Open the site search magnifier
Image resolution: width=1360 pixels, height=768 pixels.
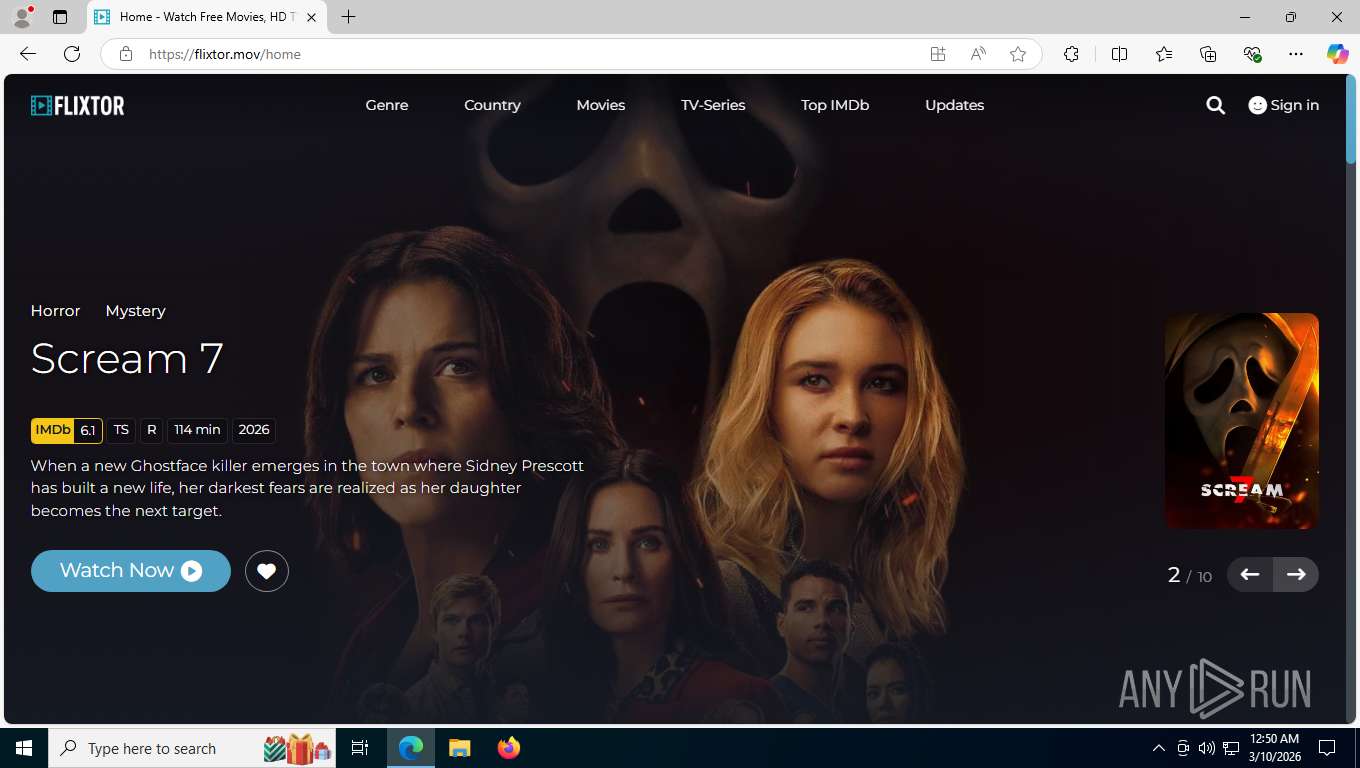[x=1215, y=105]
